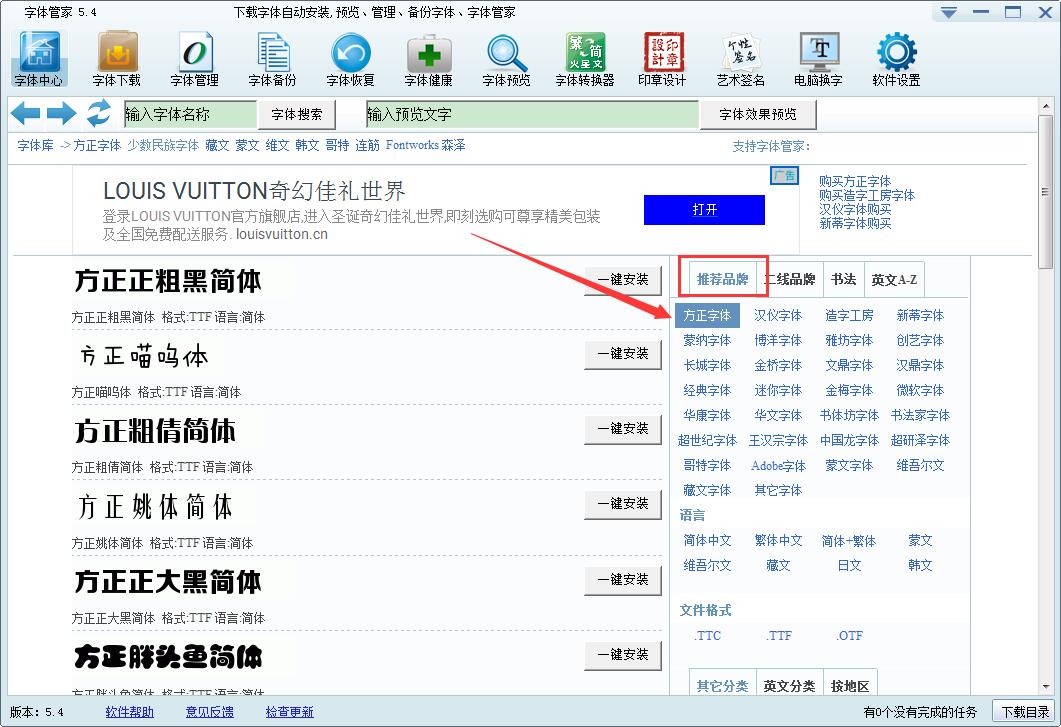Open the 字体恢复 font restore tool

(x=350, y=58)
